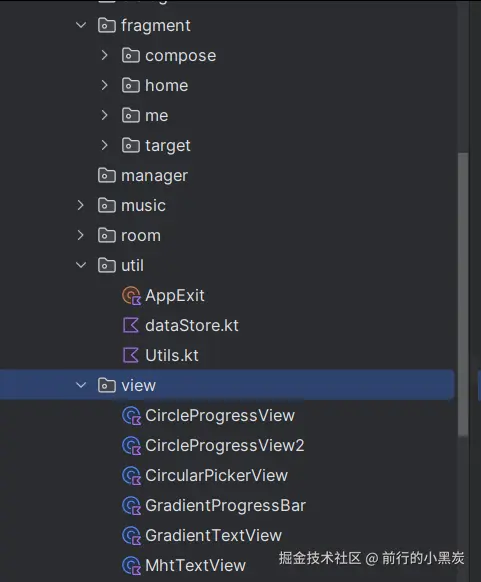
Task: Expand the target folder chevron
Action: coord(105,145)
